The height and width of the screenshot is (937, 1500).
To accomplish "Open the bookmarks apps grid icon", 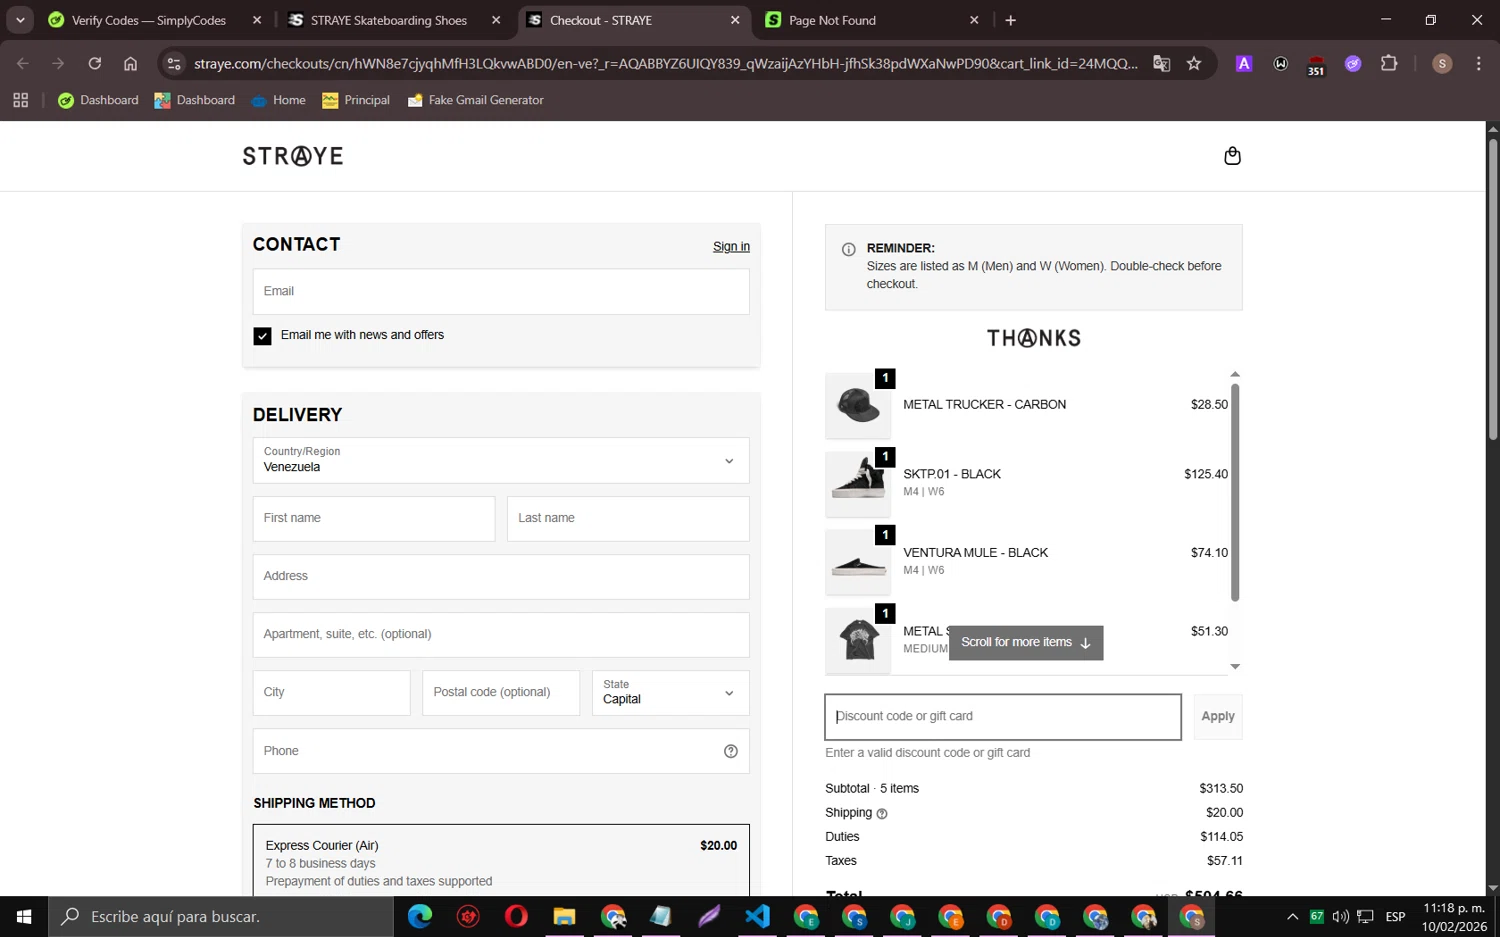I will pos(20,100).
